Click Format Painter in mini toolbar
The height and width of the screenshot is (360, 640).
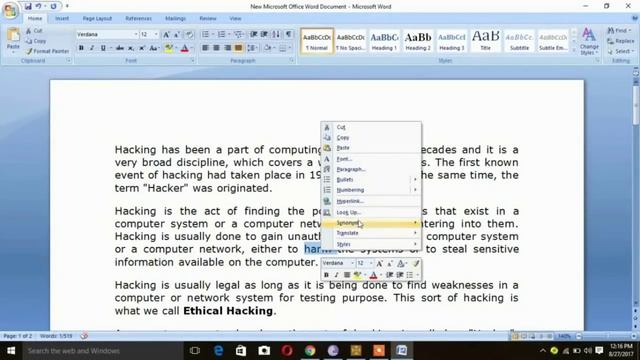(x=416, y=264)
